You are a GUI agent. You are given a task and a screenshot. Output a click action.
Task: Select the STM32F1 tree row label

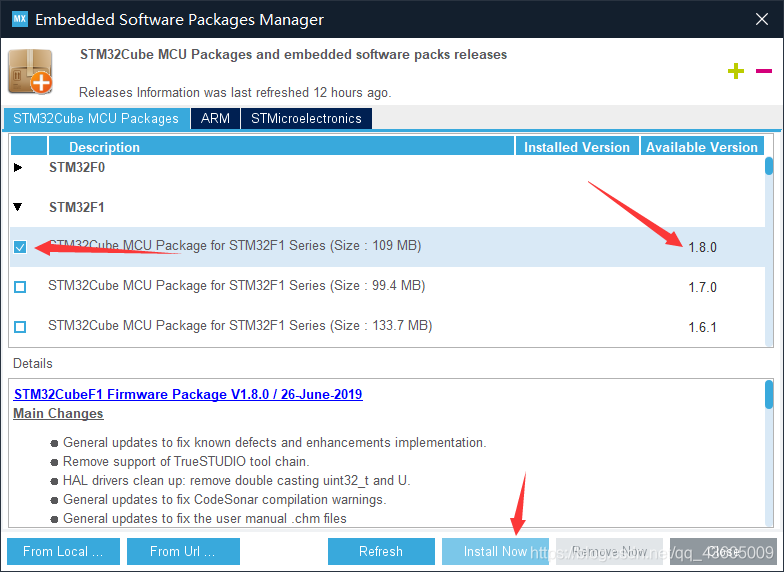point(77,207)
